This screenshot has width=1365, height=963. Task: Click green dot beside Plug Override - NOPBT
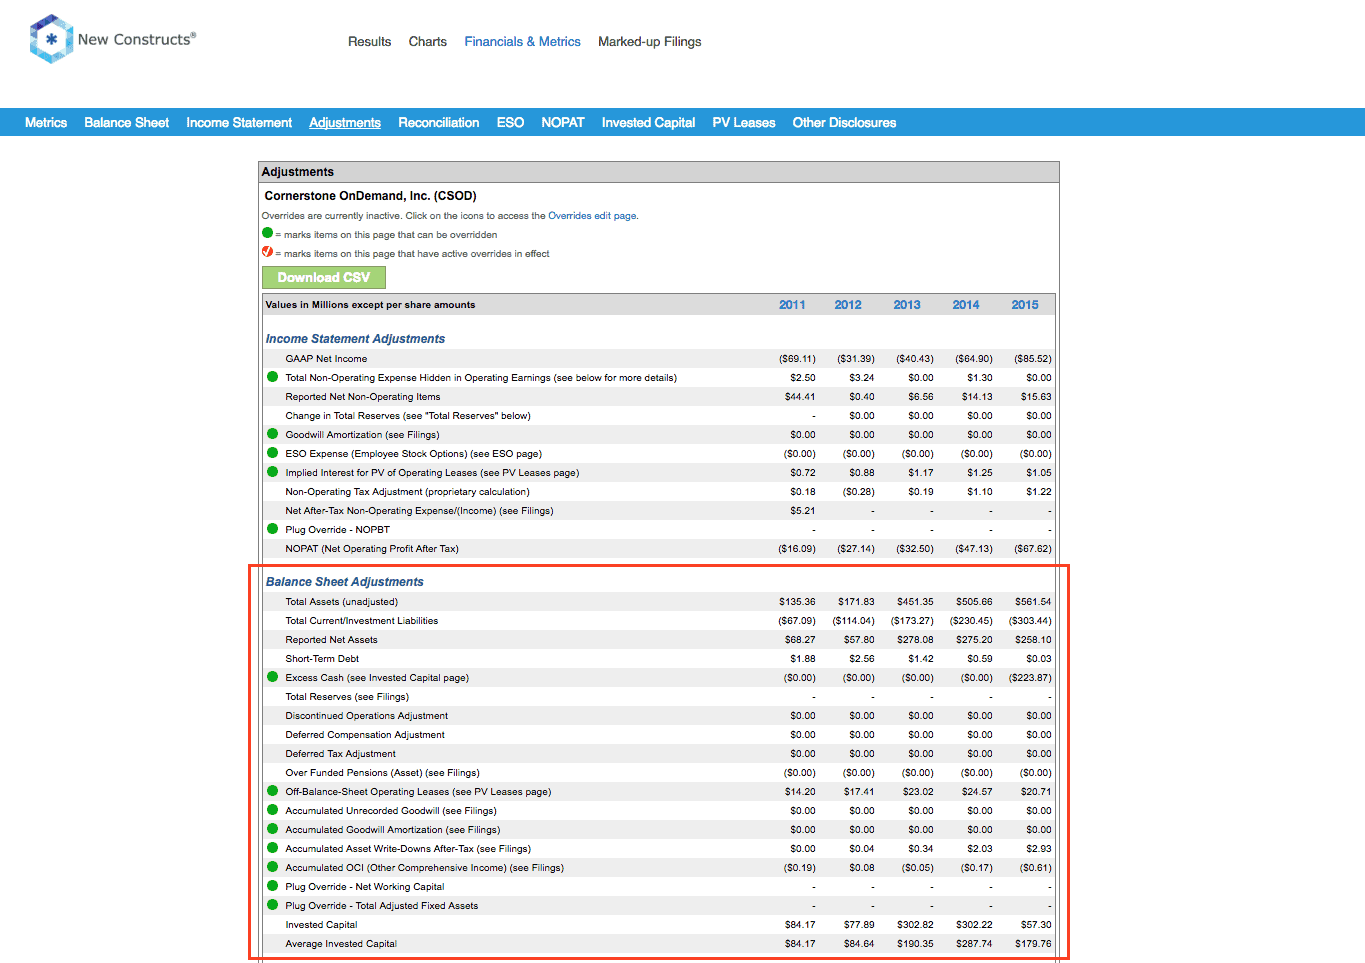coord(272,529)
